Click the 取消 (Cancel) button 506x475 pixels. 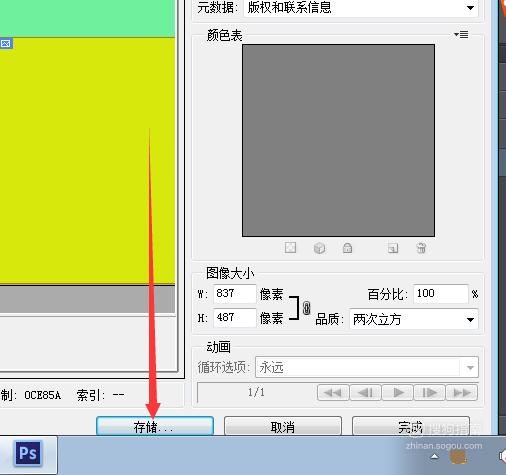[x=283, y=426]
